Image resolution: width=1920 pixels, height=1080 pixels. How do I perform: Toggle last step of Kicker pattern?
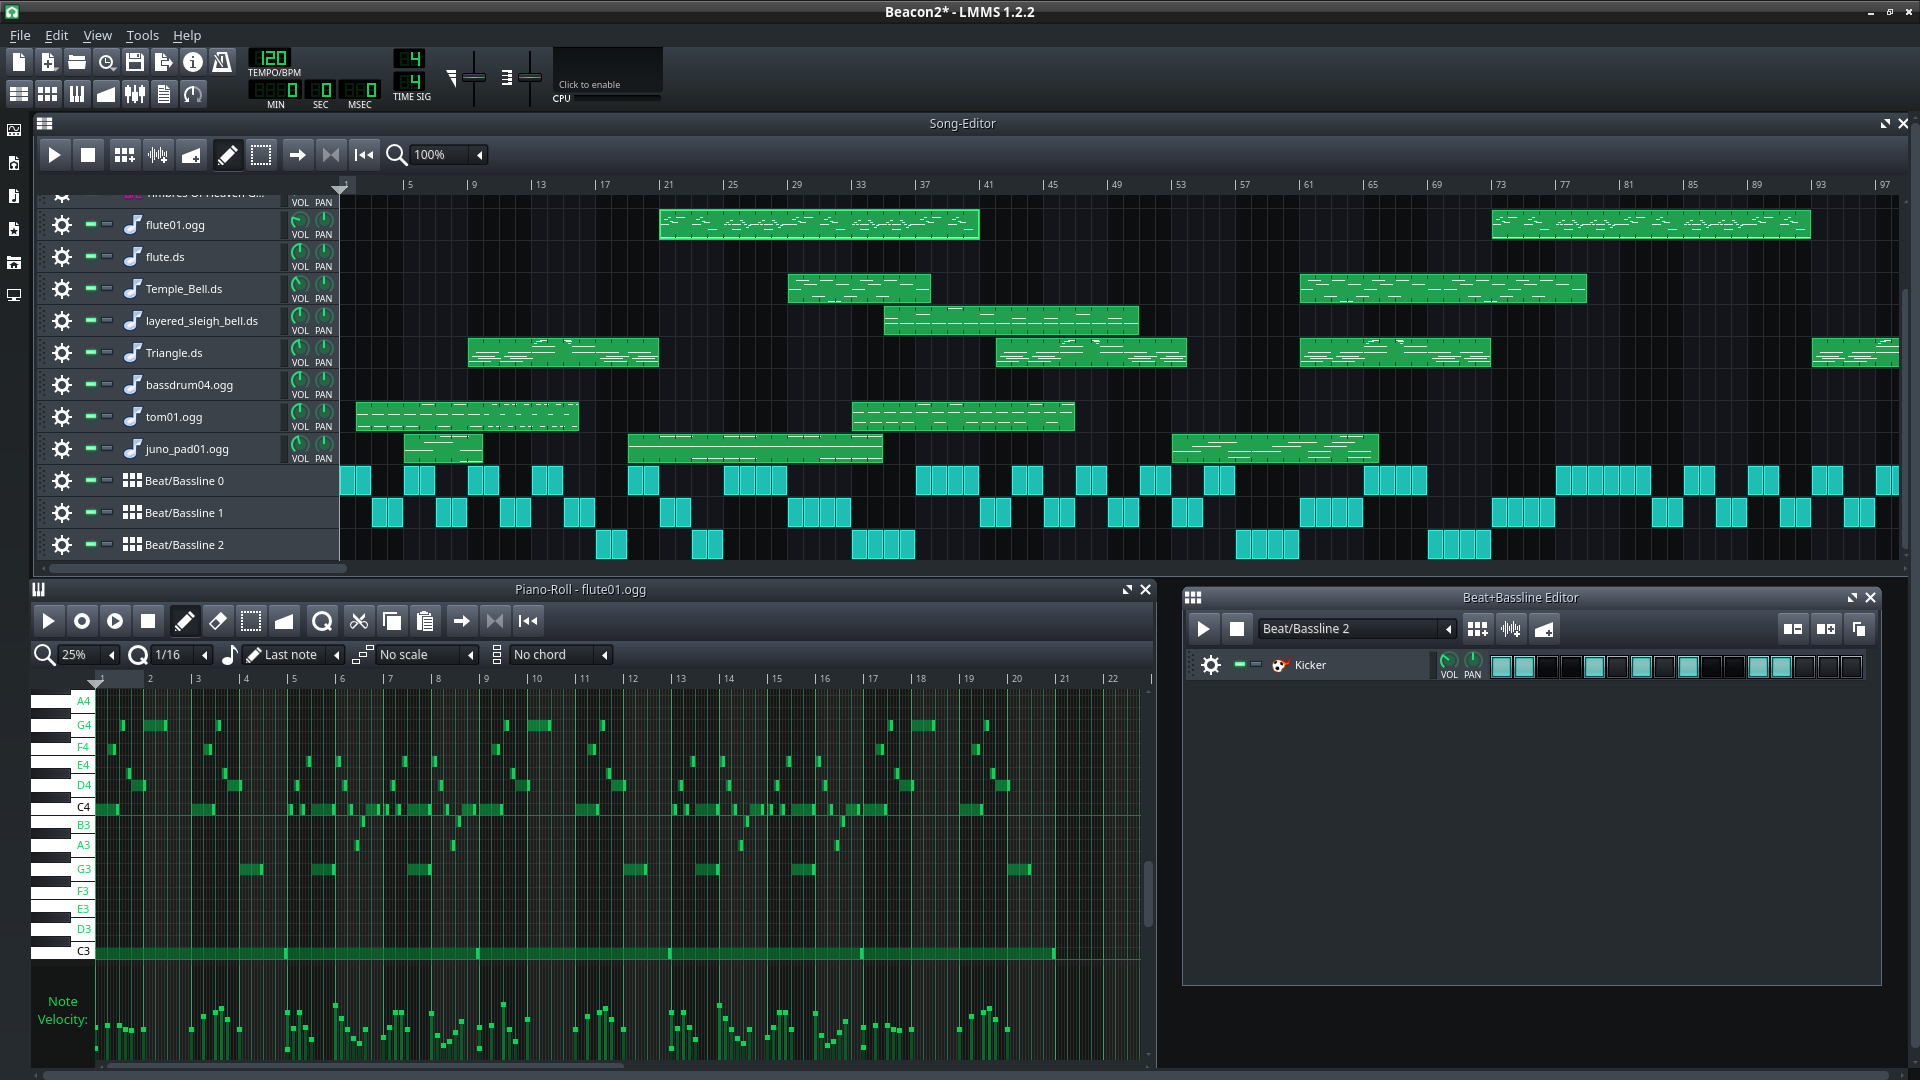1852,667
